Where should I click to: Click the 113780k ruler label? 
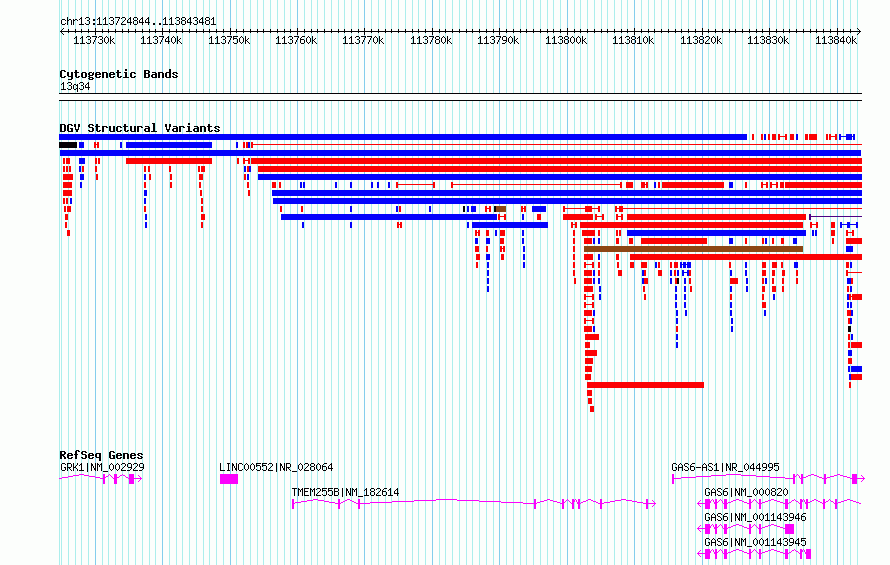tap(431, 40)
